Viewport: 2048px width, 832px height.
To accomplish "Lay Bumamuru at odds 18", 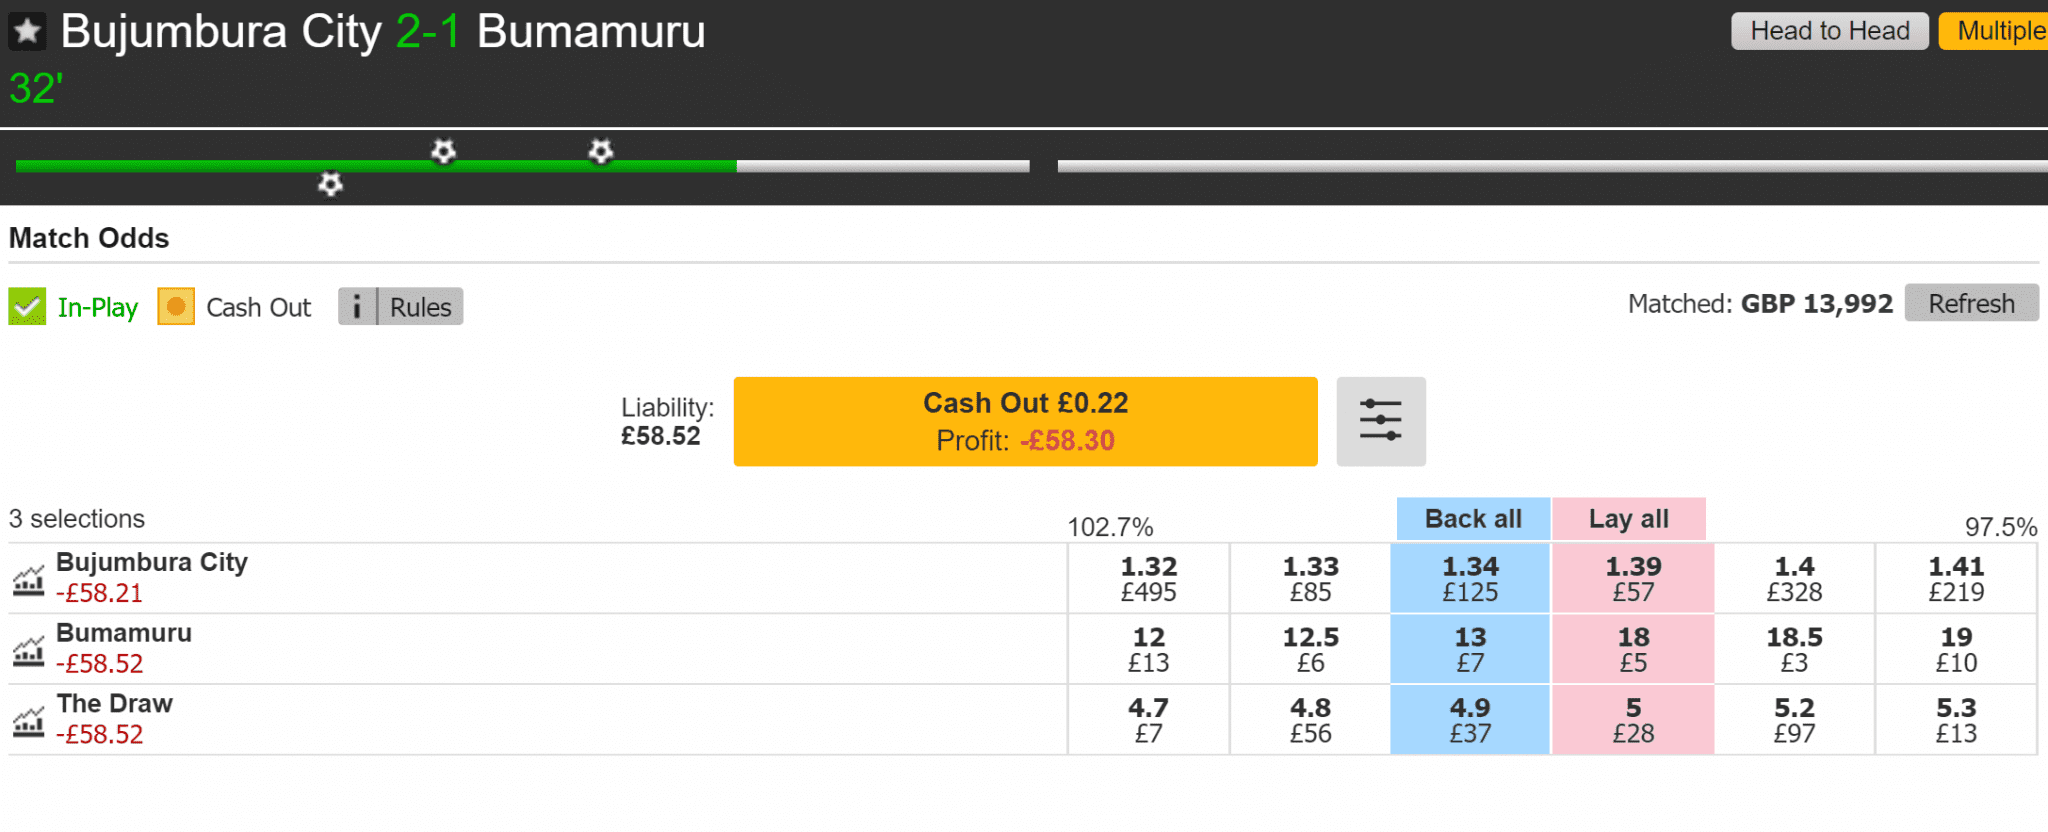I will 1633,650.
